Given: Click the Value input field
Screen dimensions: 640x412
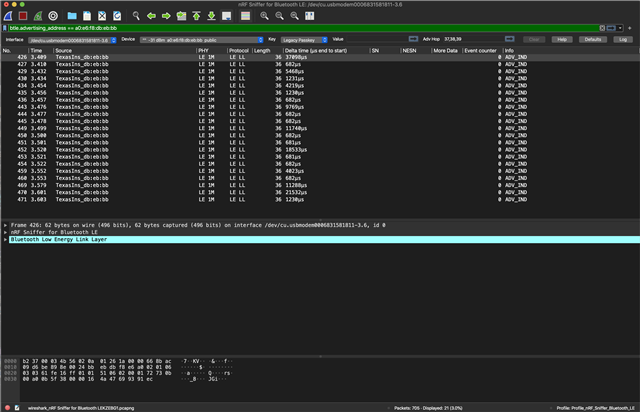Looking at the screenshot, I should pos(376,39).
